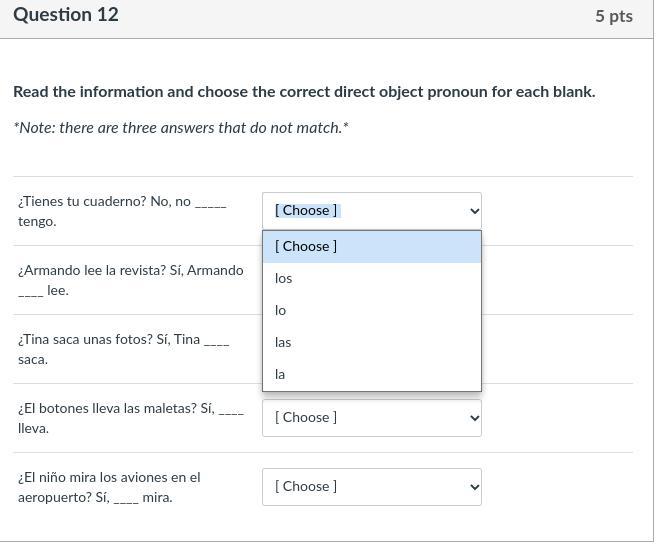This screenshot has height=549, width=658.
Task: Open the dropdown for El niño mira los aviones
Action: point(371,487)
